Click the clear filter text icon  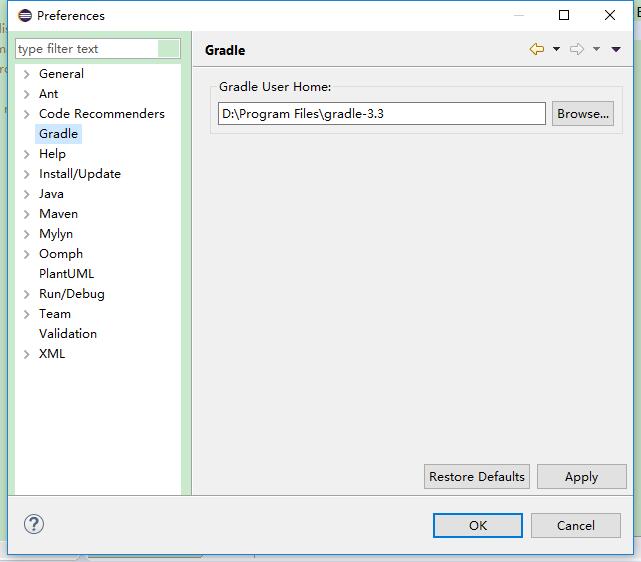(169, 48)
